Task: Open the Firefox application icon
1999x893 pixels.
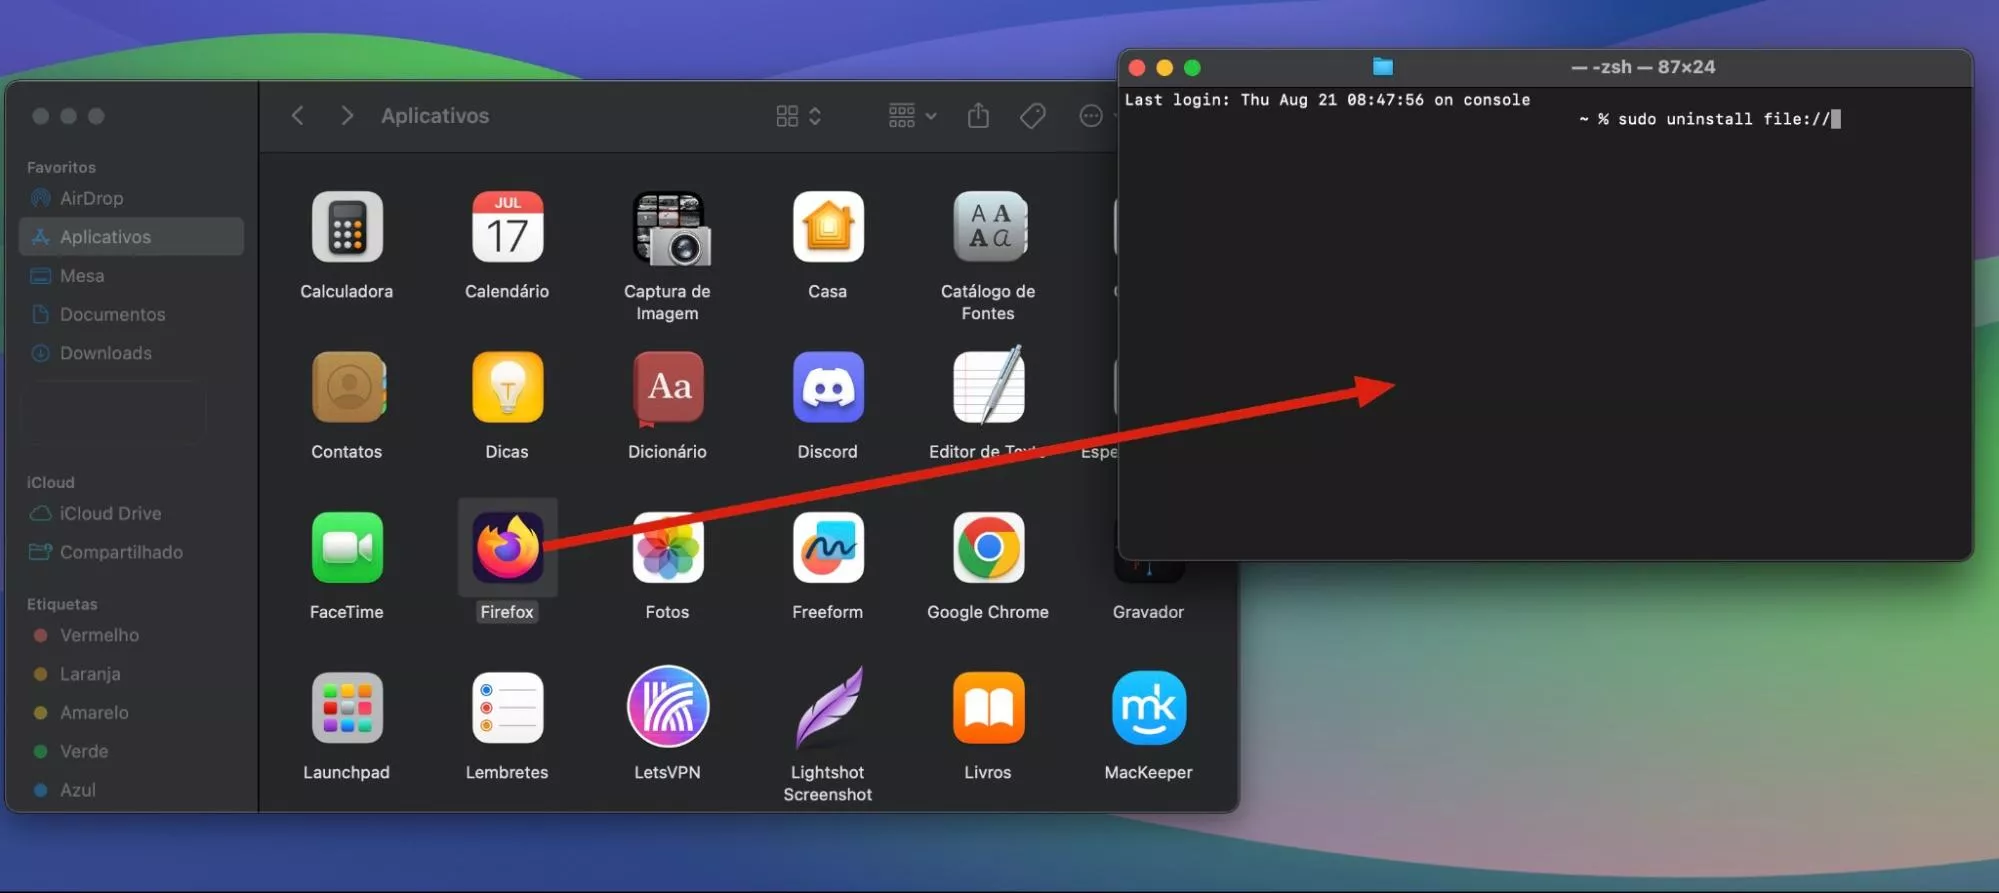Action: click(x=507, y=547)
